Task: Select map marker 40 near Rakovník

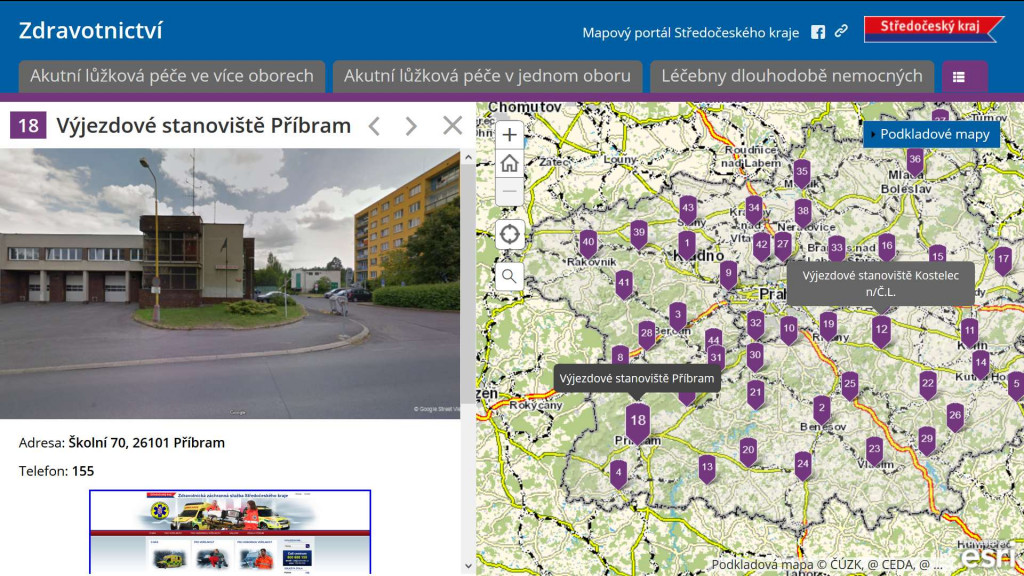Action: tap(588, 244)
